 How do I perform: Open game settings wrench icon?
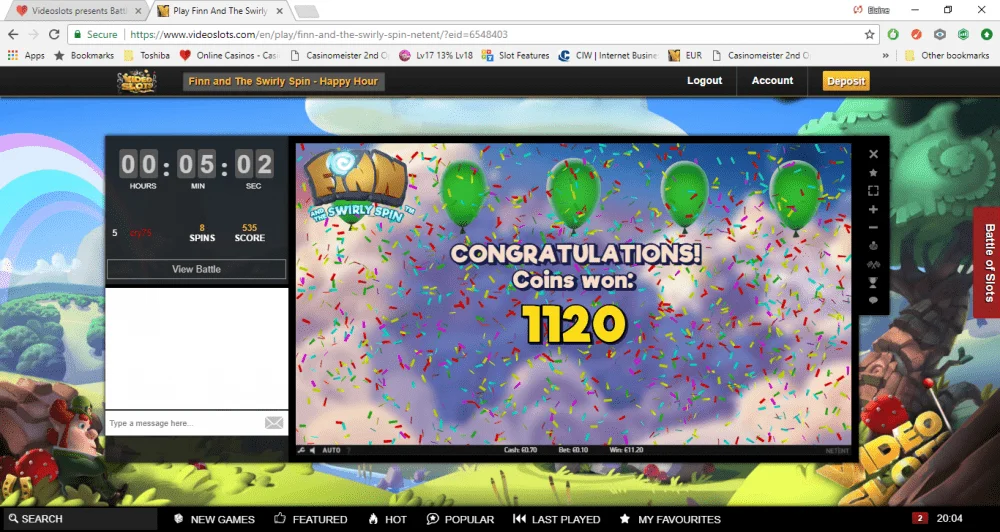[302, 450]
